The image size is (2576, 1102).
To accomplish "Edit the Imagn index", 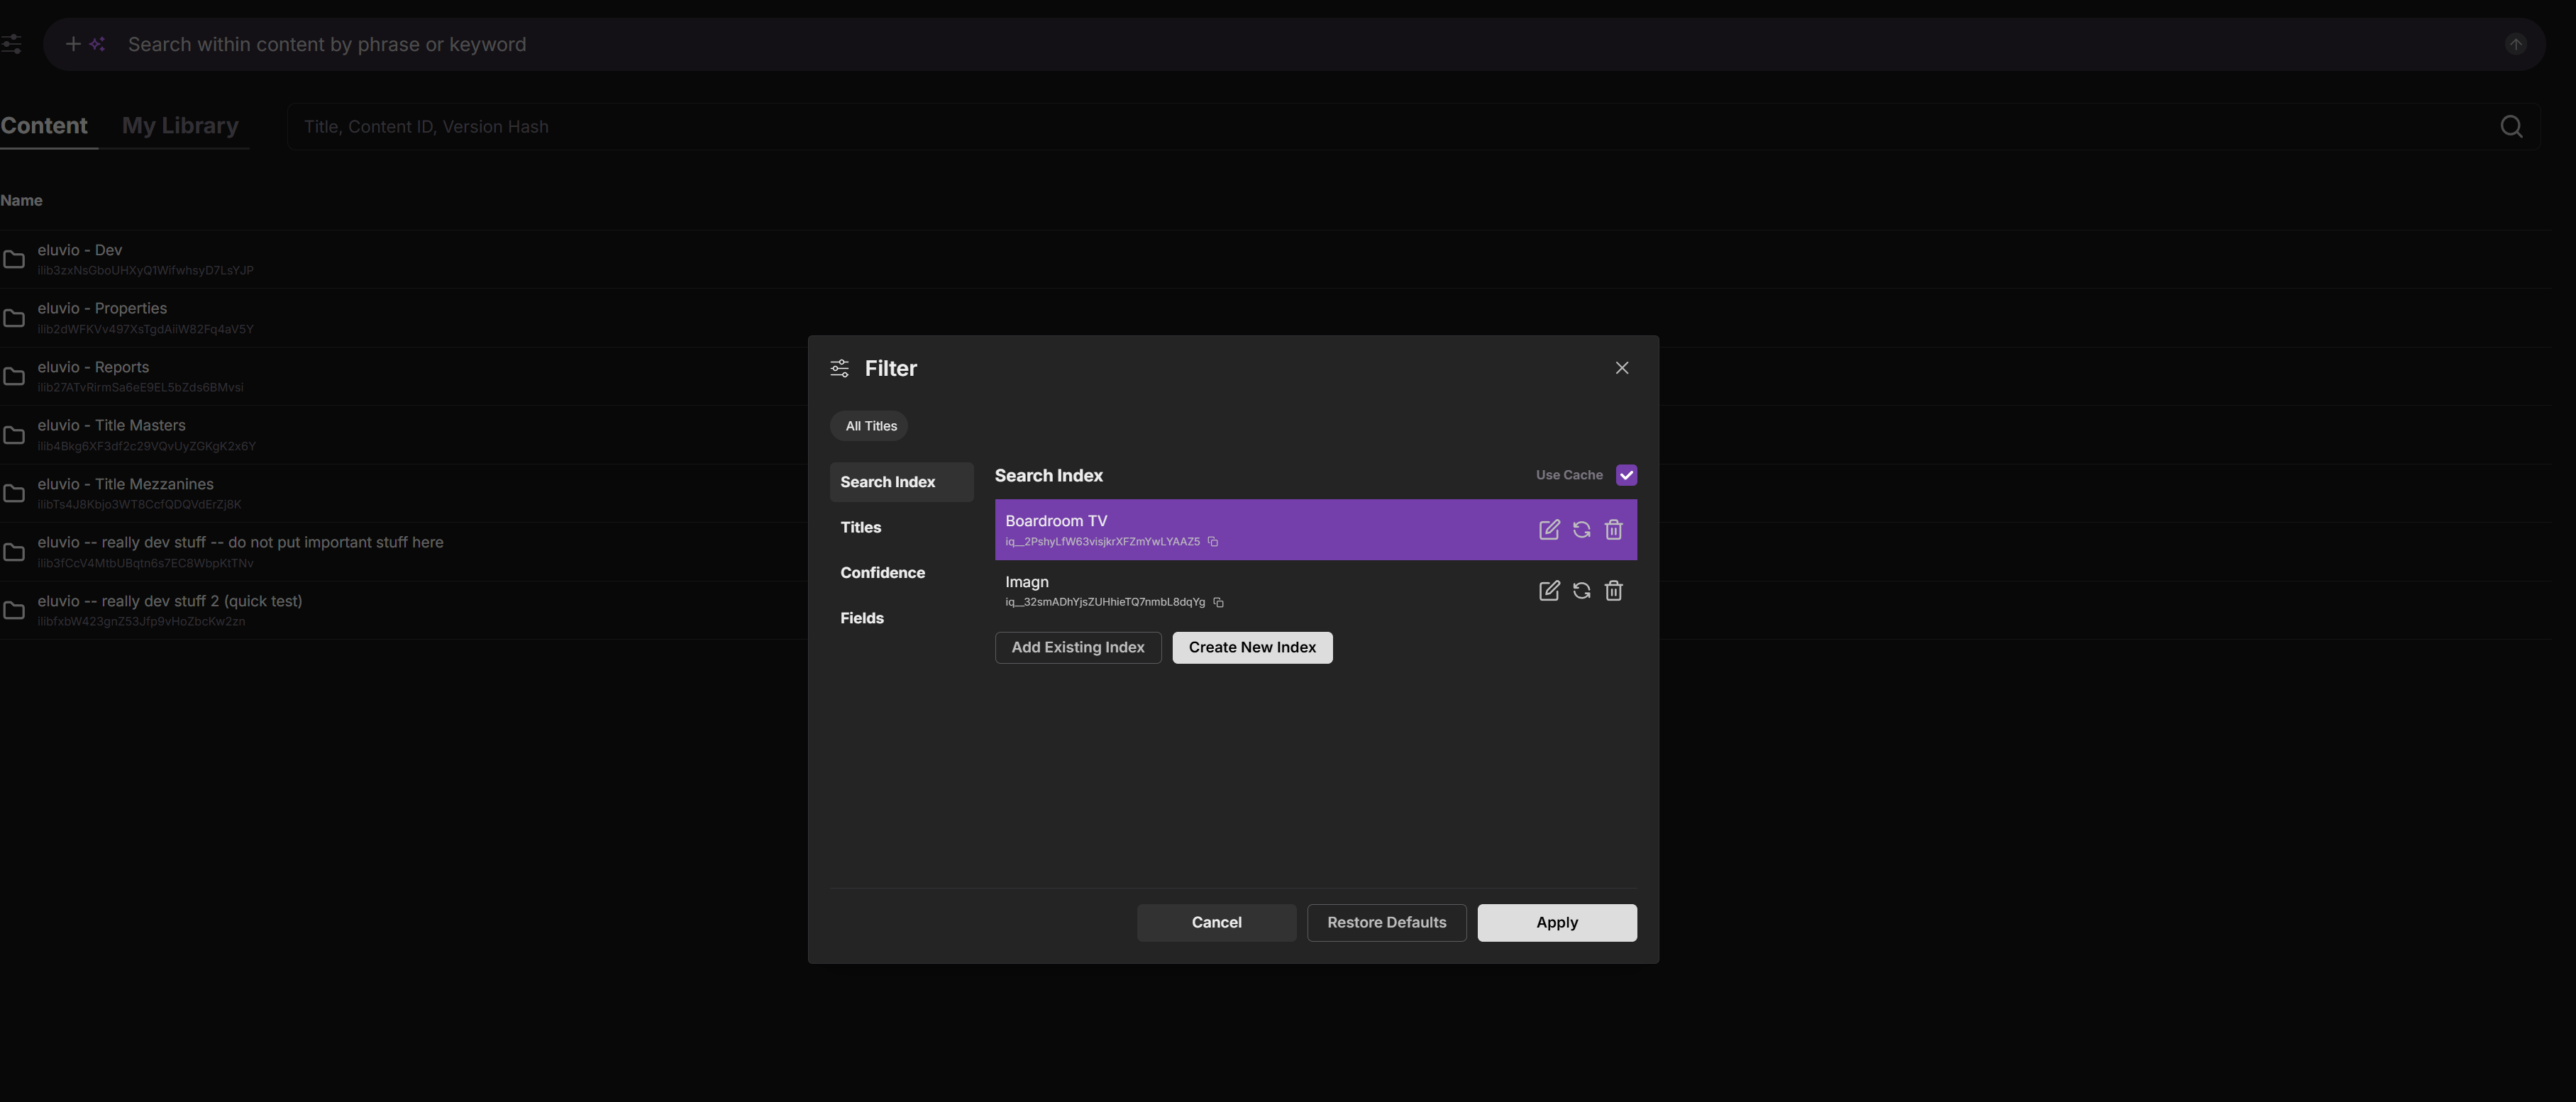I will coord(1548,591).
